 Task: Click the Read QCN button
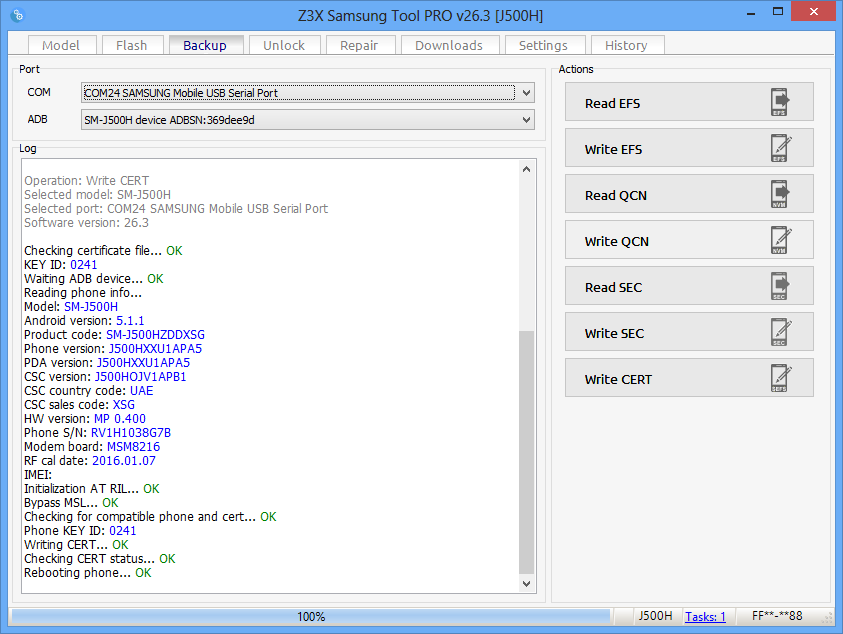coord(689,194)
